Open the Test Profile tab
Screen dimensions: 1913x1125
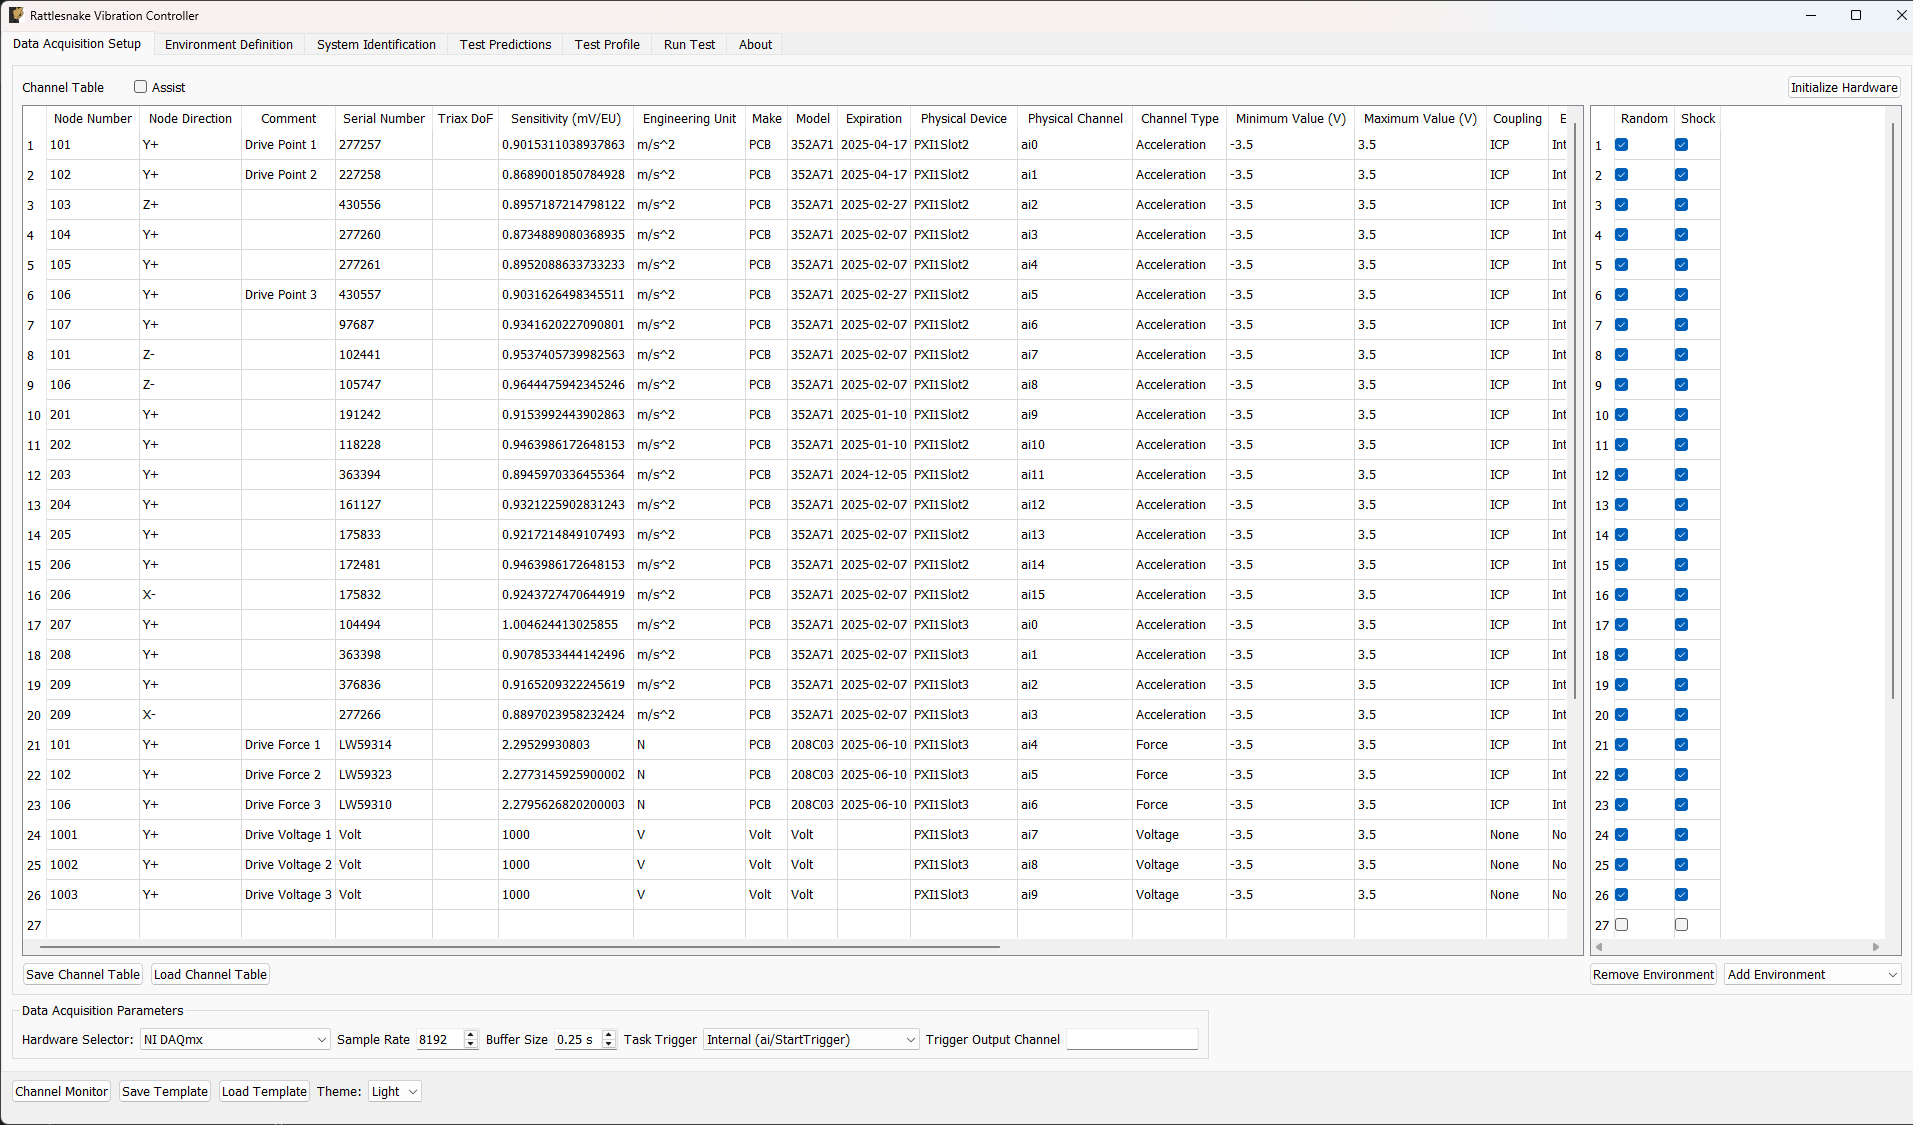tap(607, 44)
